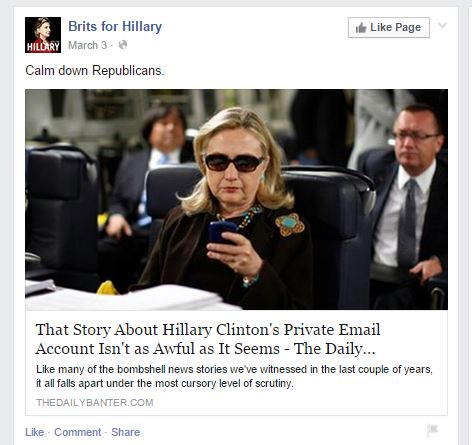472x445 pixels.
Task: Share this post
Action: point(126,432)
